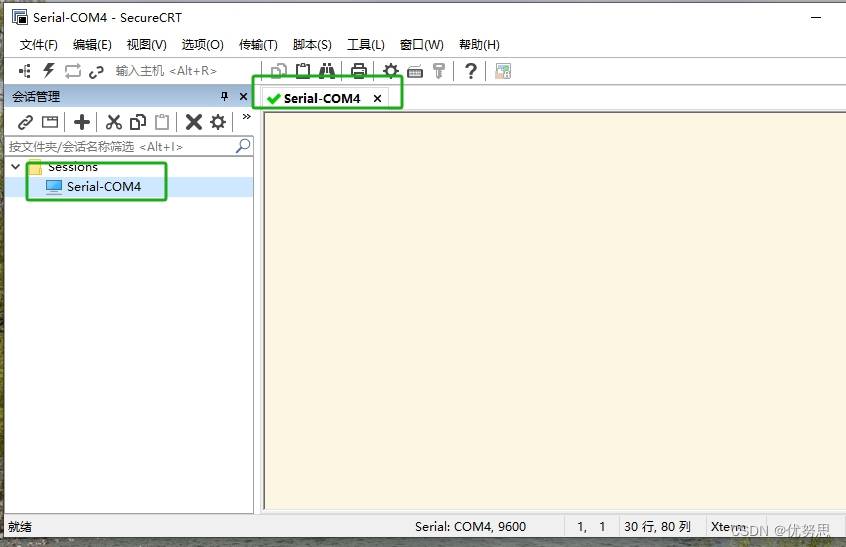Viewport: 846px width, 547px height.
Task: Click the session manager toolbar icon
Action: (25, 71)
